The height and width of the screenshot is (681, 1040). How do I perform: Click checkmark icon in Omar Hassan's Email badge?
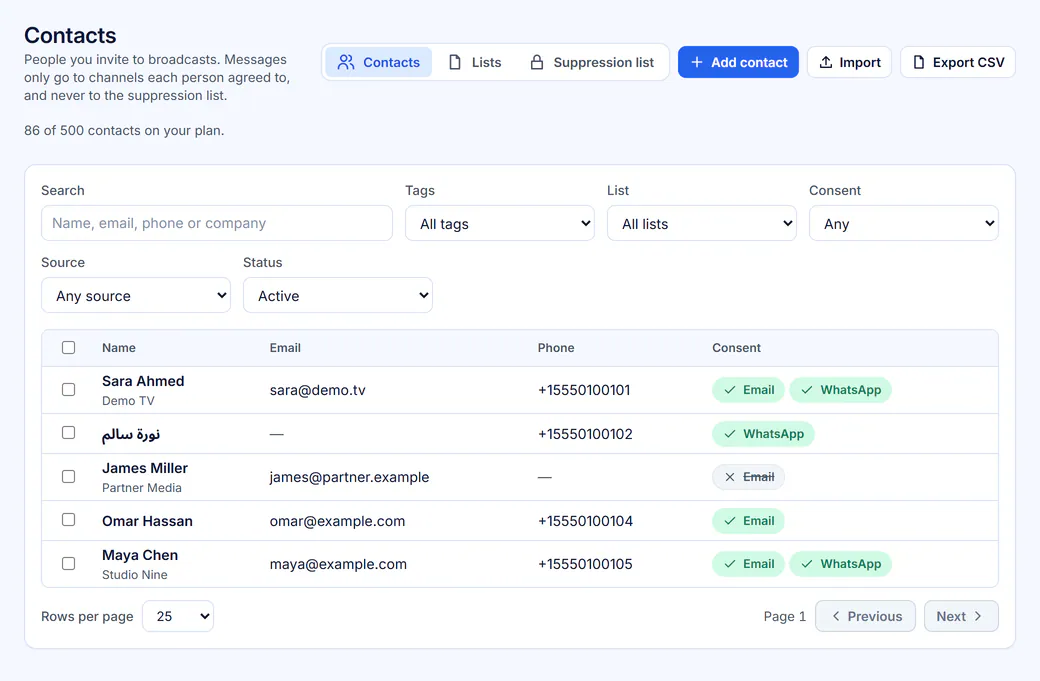730,521
